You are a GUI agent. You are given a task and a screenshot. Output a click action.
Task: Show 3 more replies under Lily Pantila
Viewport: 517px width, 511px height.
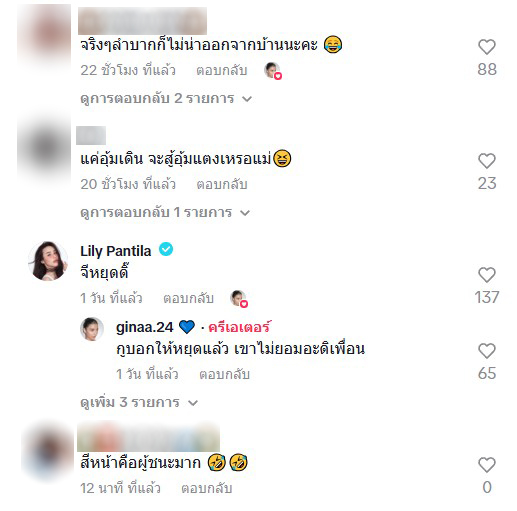coord(139,403)
